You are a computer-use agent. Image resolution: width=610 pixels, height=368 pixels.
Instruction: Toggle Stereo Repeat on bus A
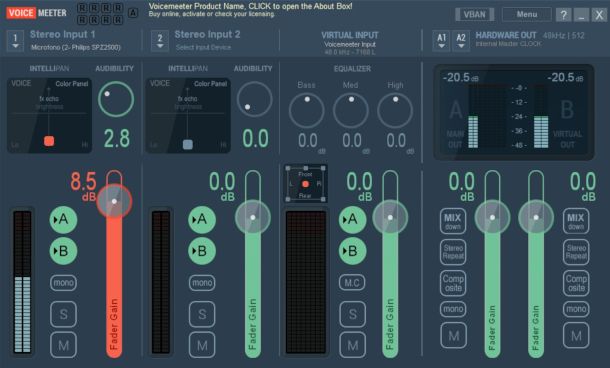pyautogui.click(x=453, y=252)
